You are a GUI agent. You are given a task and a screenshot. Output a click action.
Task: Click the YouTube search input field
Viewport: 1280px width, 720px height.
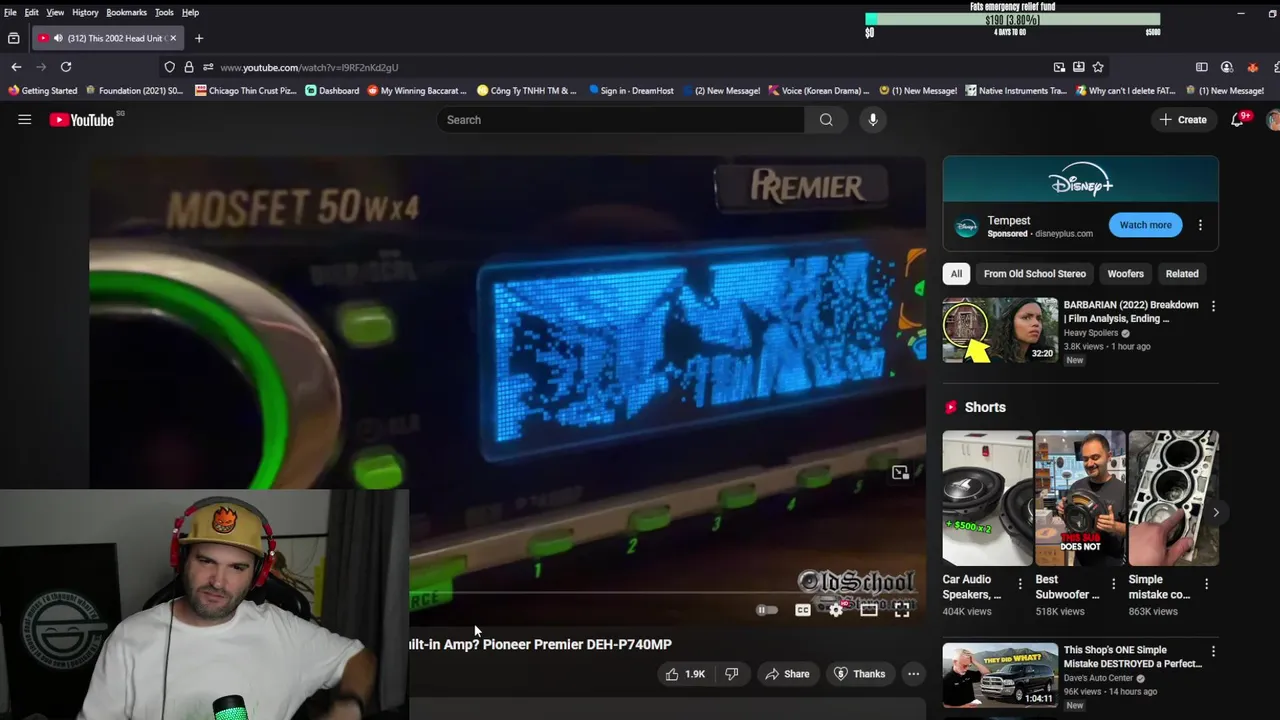(620, 120)
